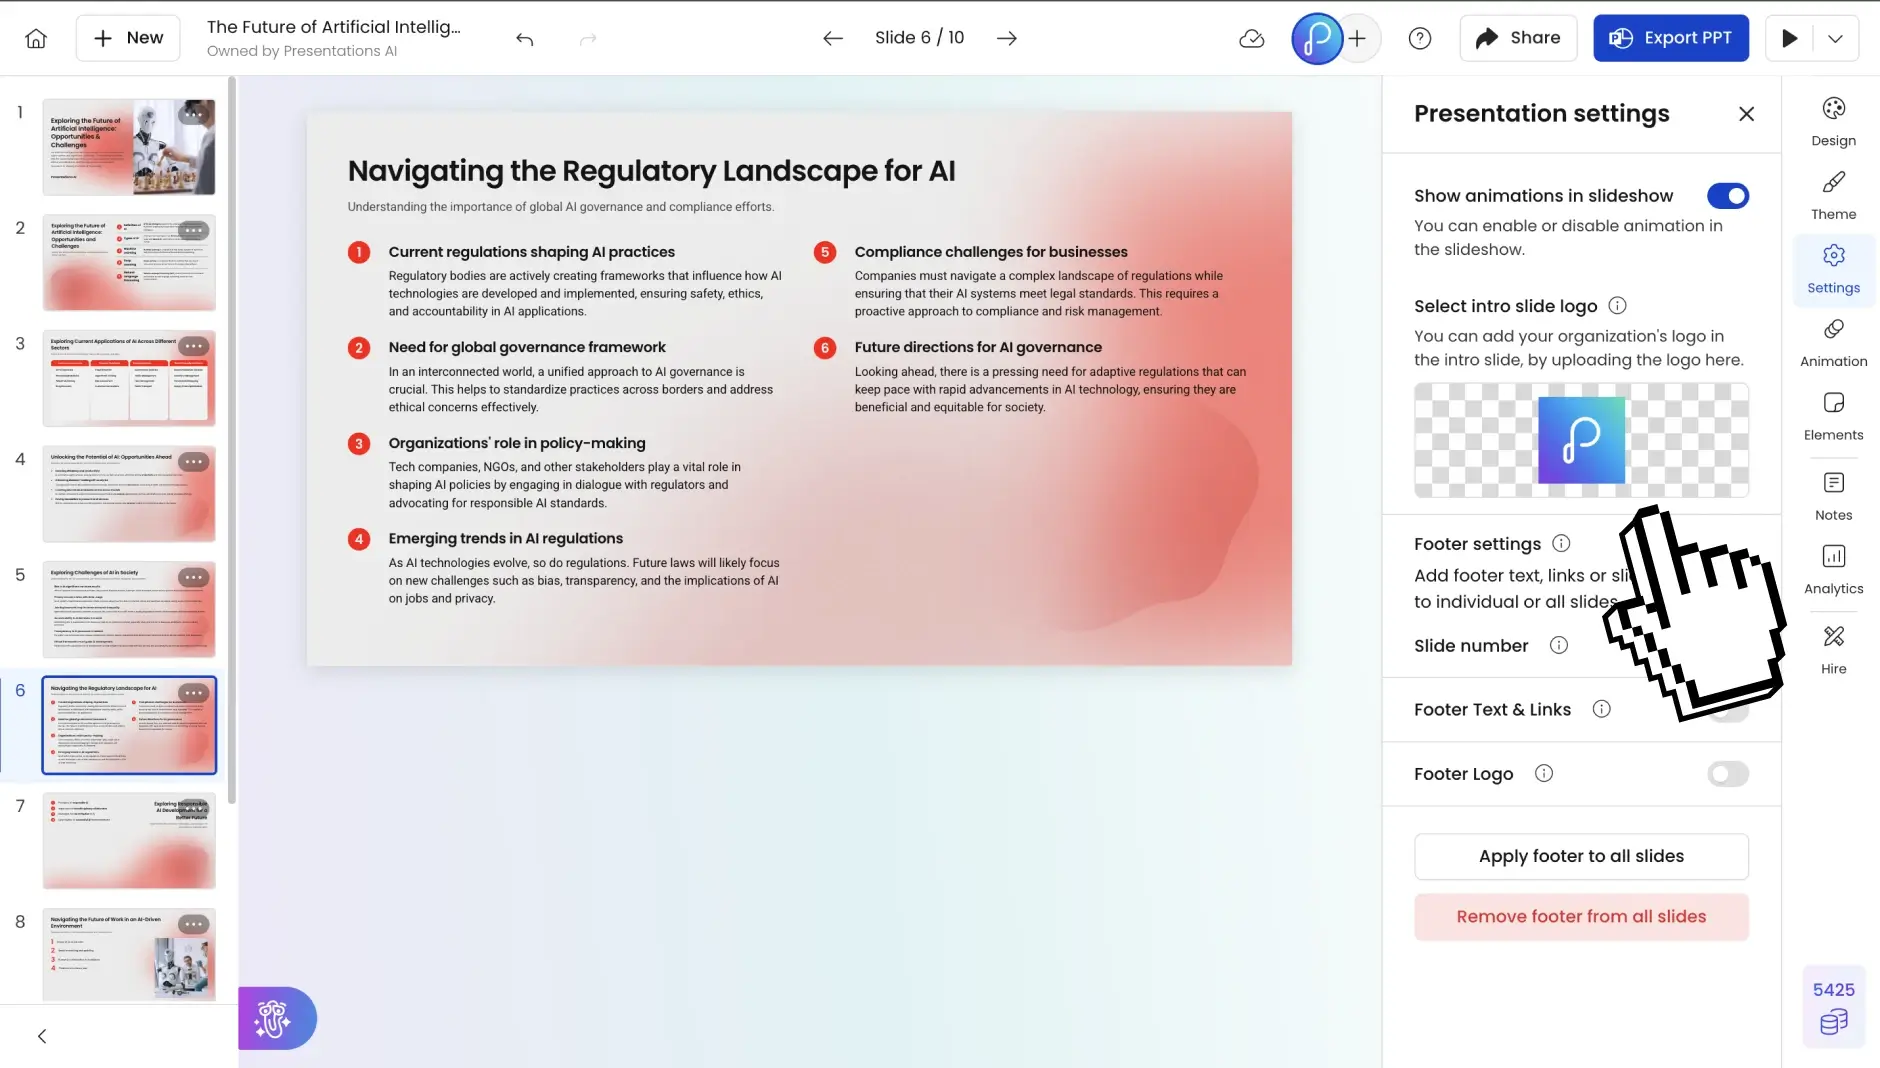Click Remove footer from all slides

click(1581, 917)
